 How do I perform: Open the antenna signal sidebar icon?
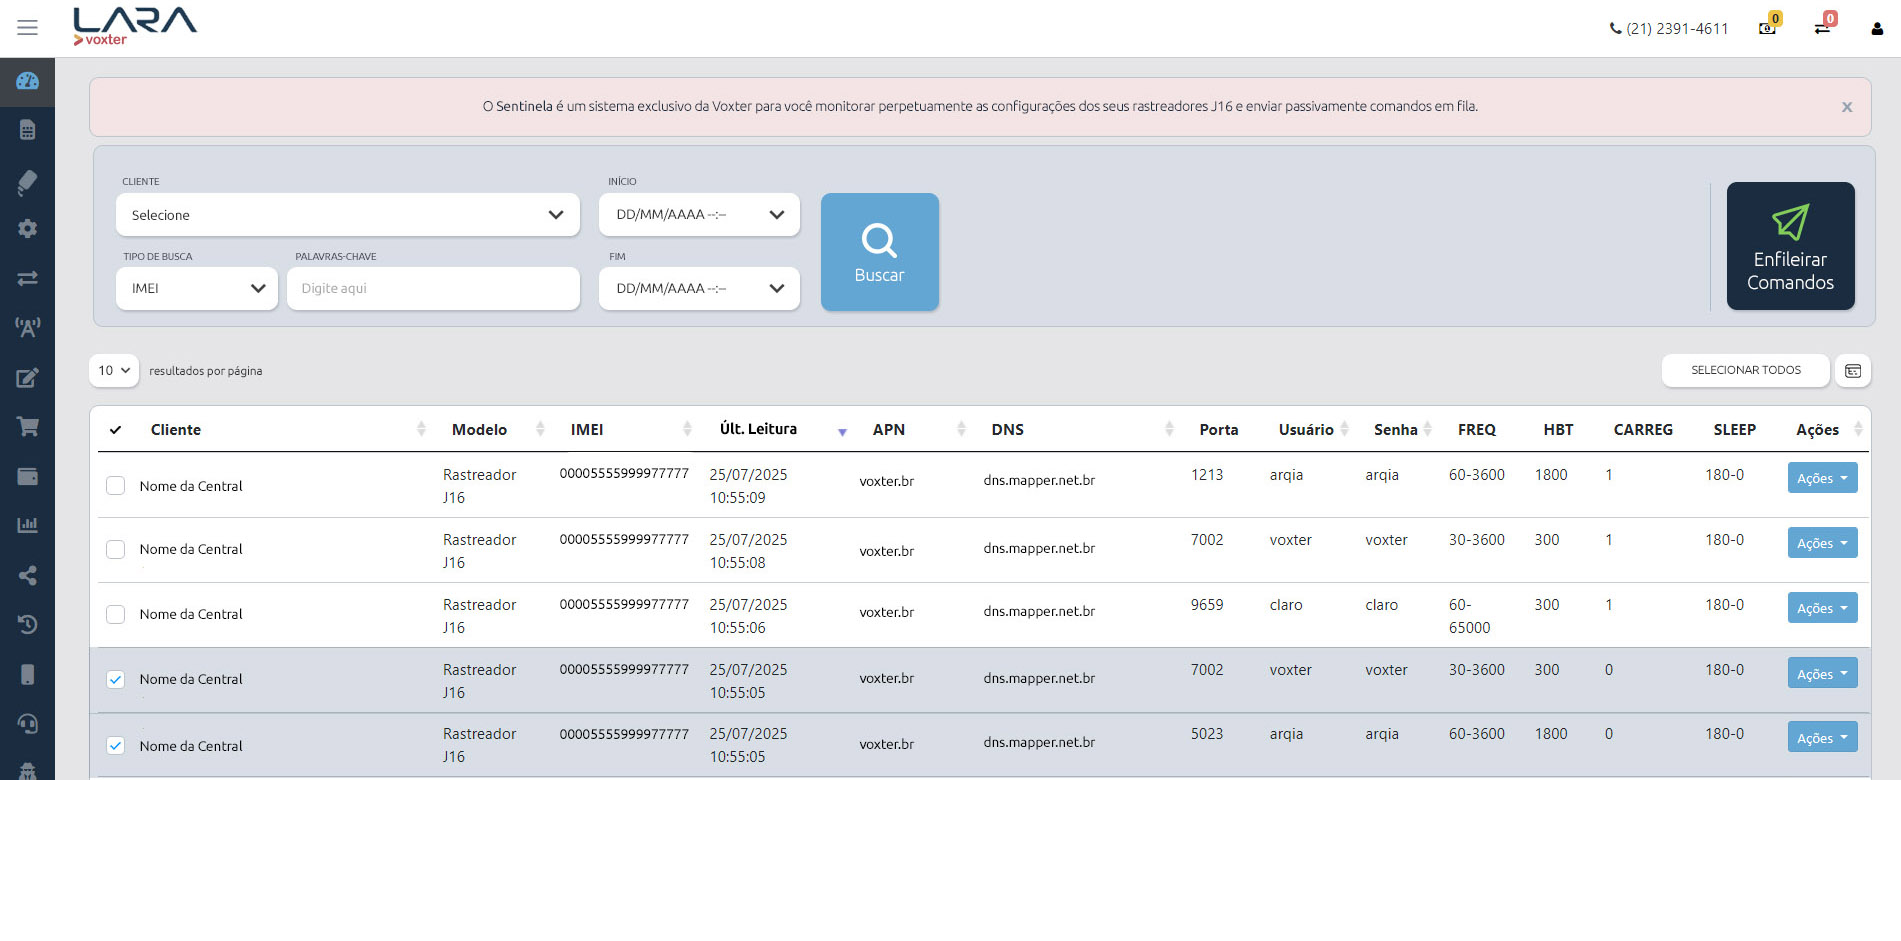pyautogui.click(x=27, y=327)
